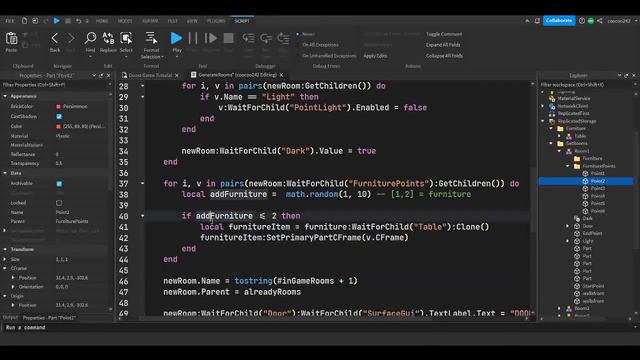
Task: Expand the Room2 model in Explorer
Action: 560,309
